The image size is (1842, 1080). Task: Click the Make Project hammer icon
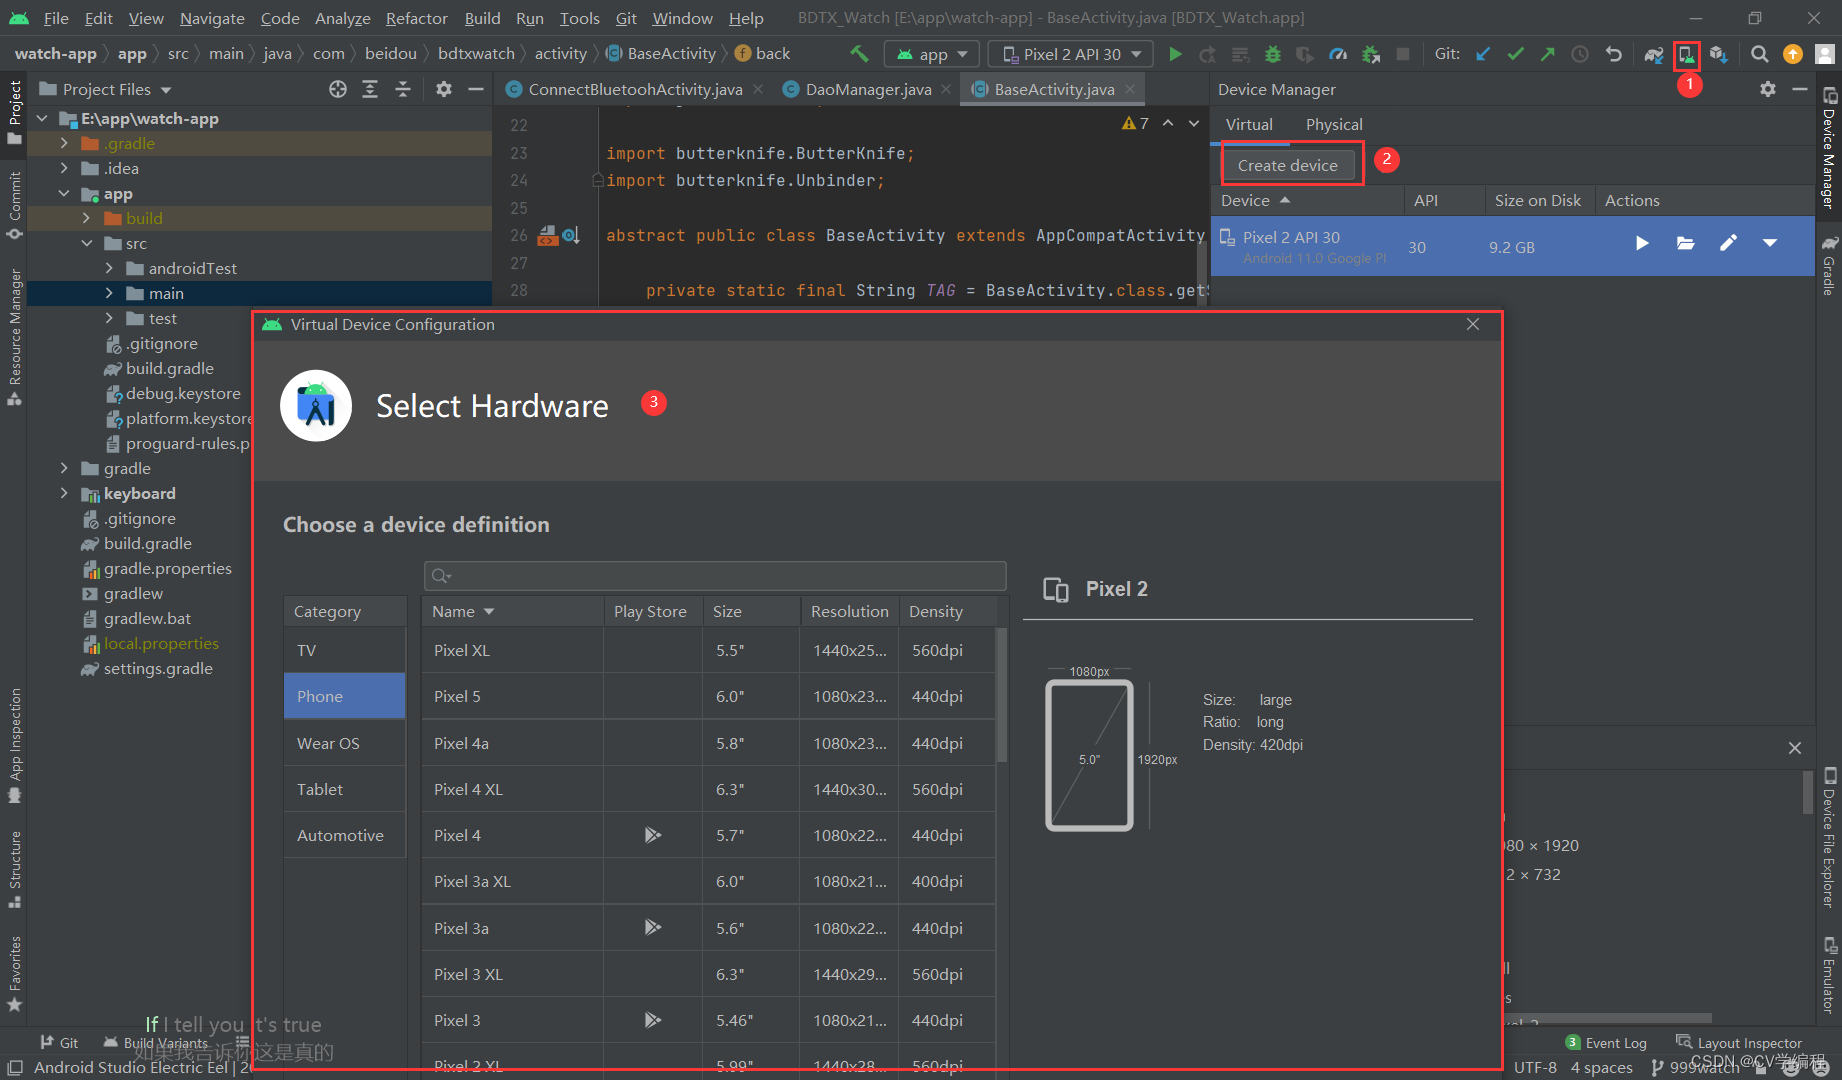point(859,54)
